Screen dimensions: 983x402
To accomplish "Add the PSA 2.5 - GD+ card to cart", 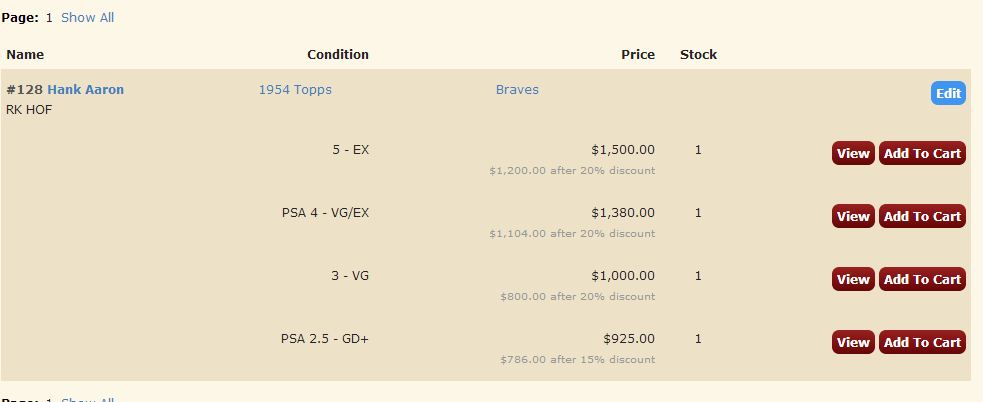I will pyautogui.click(x=922, y=342).
